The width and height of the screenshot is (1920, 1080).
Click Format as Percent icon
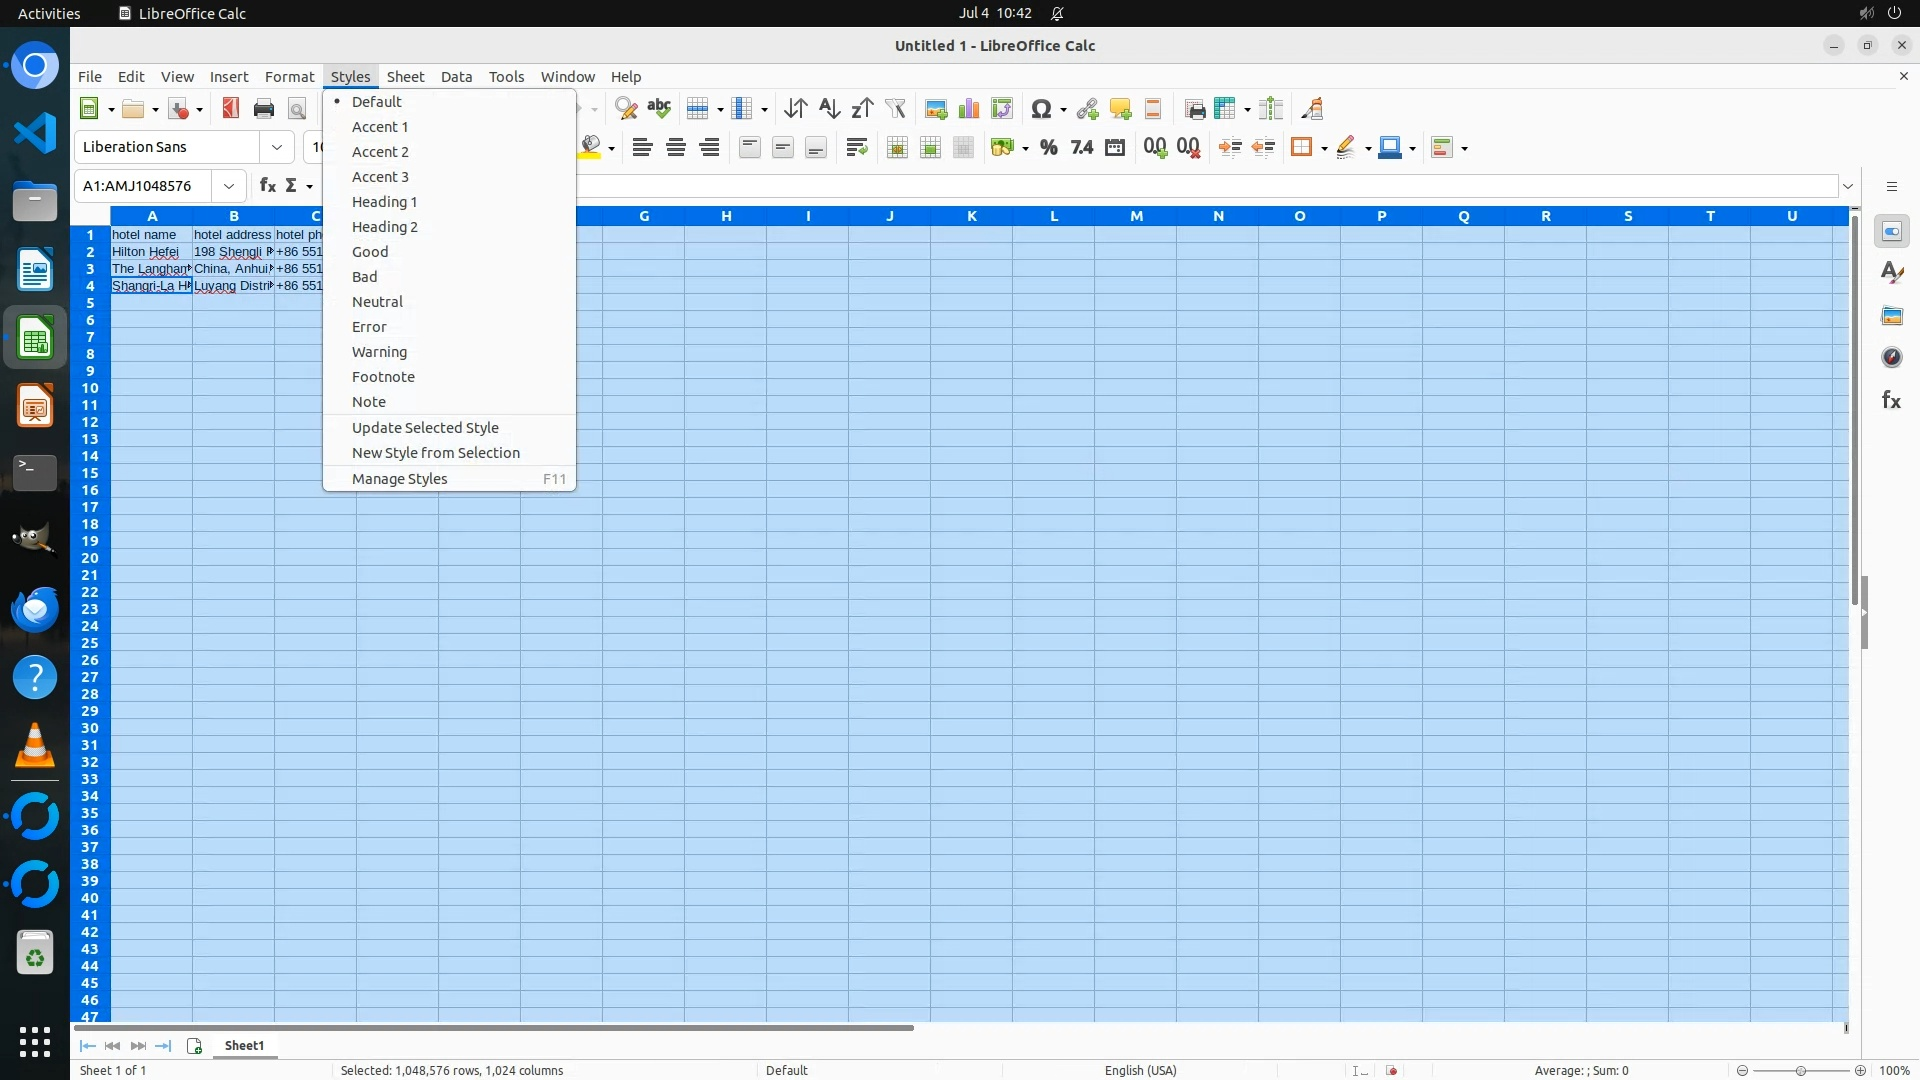1048,148
